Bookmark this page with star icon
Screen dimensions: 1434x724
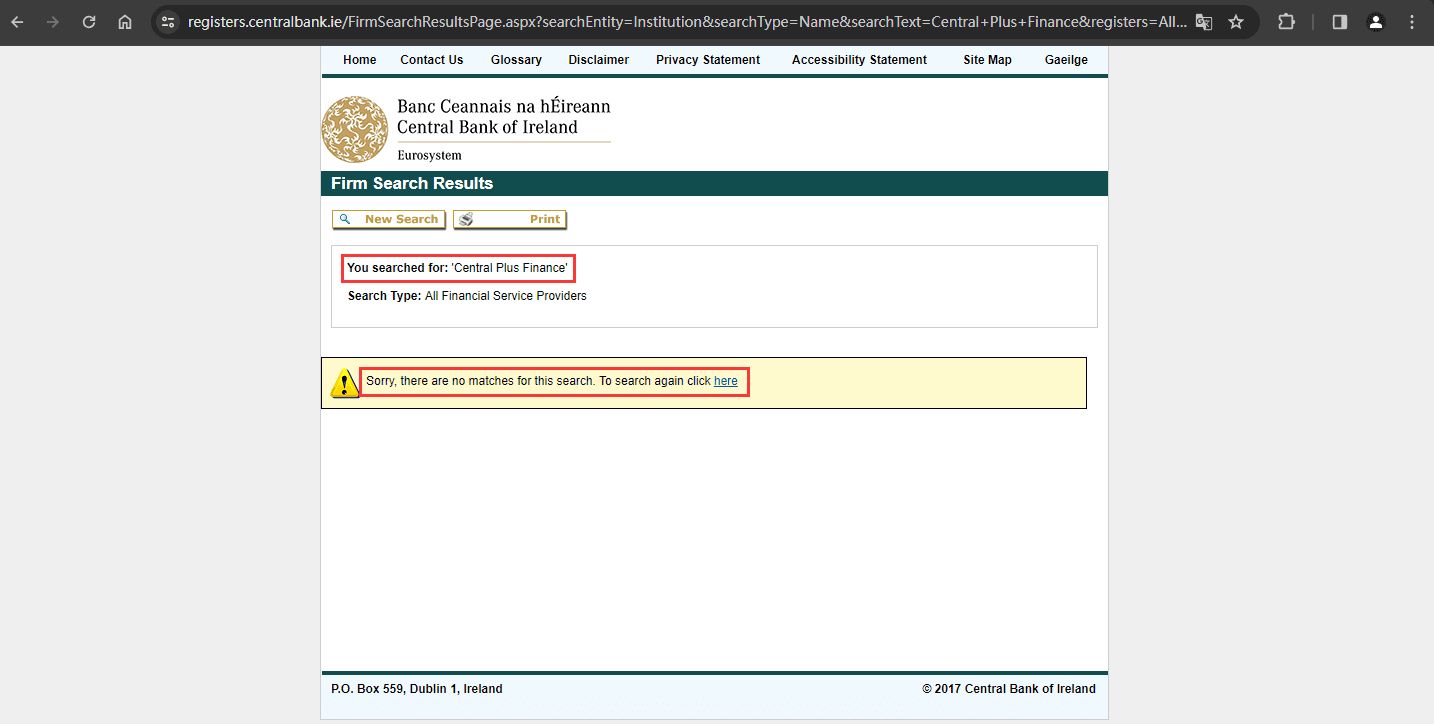tap(1236, 22)
